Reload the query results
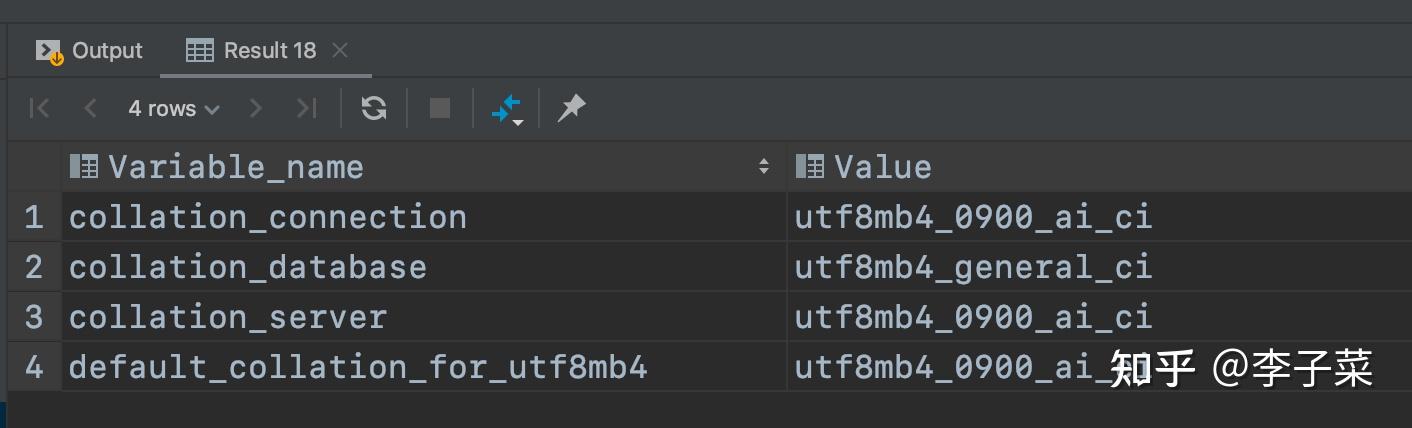Image resolution: width=1412 pixels, height=428 pixels. tap(374, 108)
